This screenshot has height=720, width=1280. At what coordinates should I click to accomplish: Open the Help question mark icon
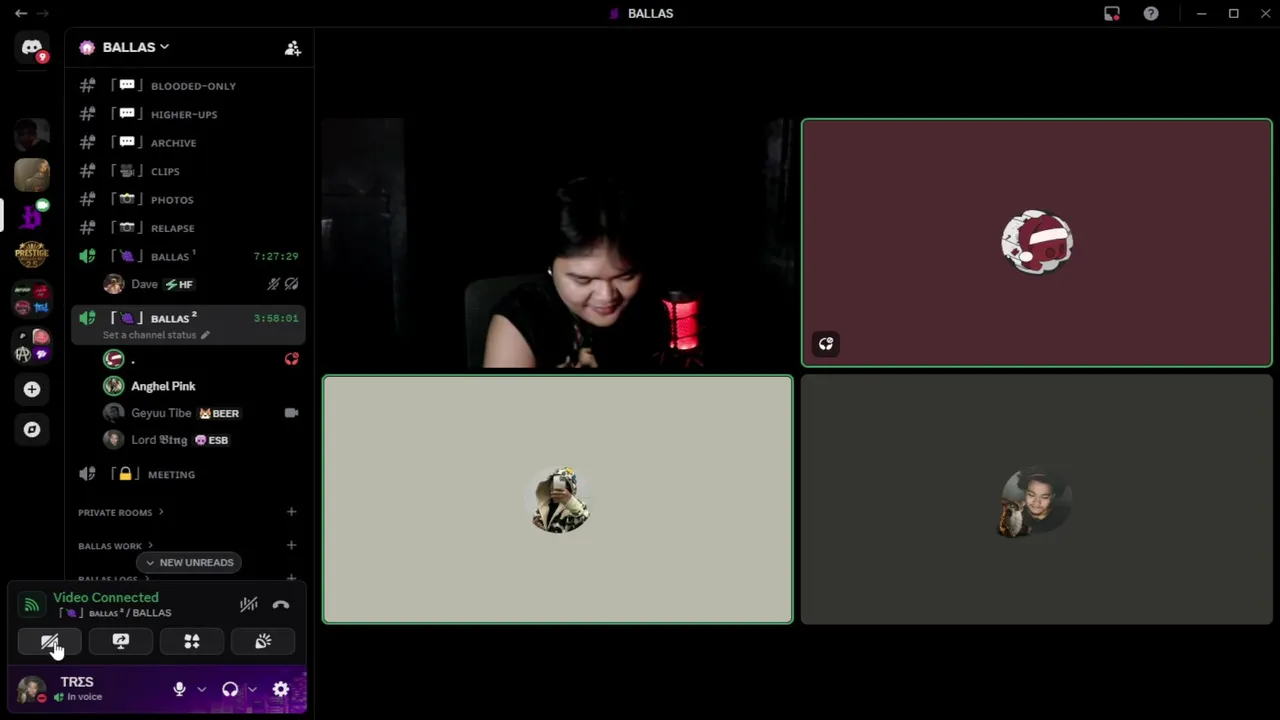[1151, 13]
